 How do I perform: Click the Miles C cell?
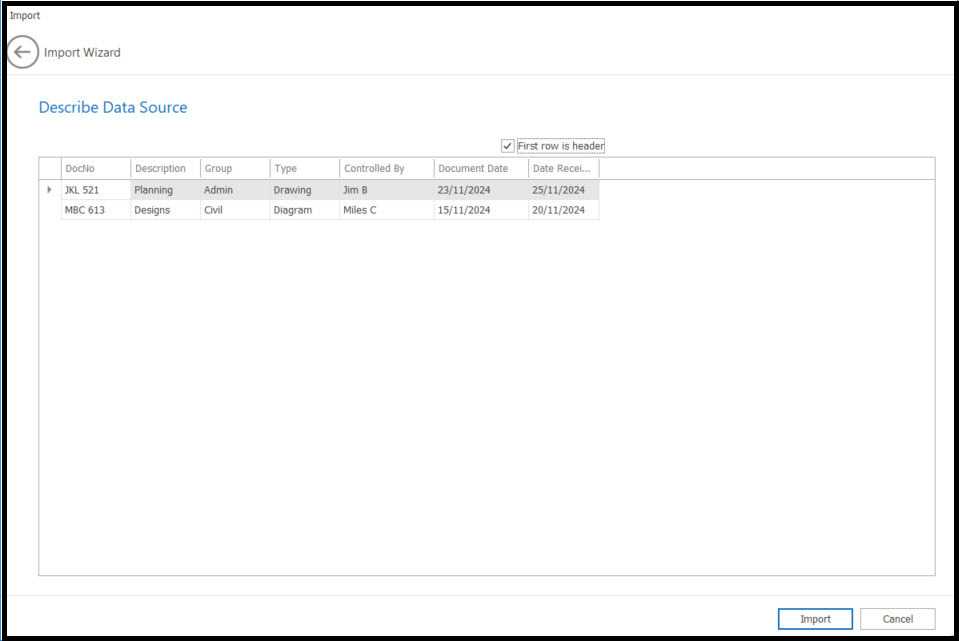[x=386, y=210]
